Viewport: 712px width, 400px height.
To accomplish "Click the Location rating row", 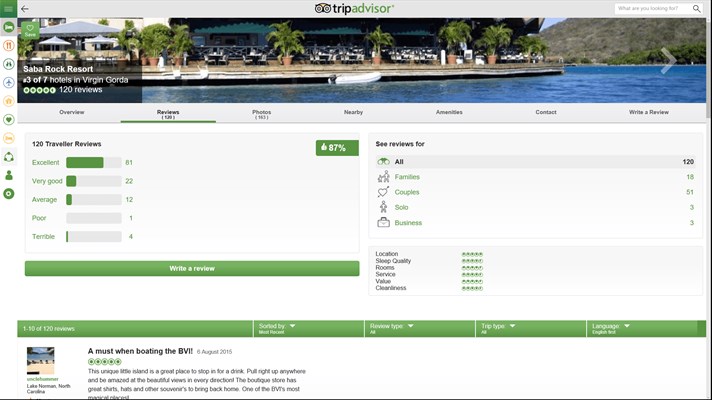I will point(429,254).
